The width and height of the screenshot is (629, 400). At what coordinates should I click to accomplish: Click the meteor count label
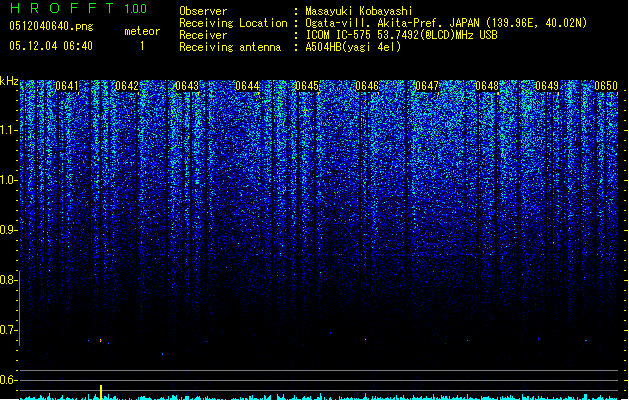[142, 31]
